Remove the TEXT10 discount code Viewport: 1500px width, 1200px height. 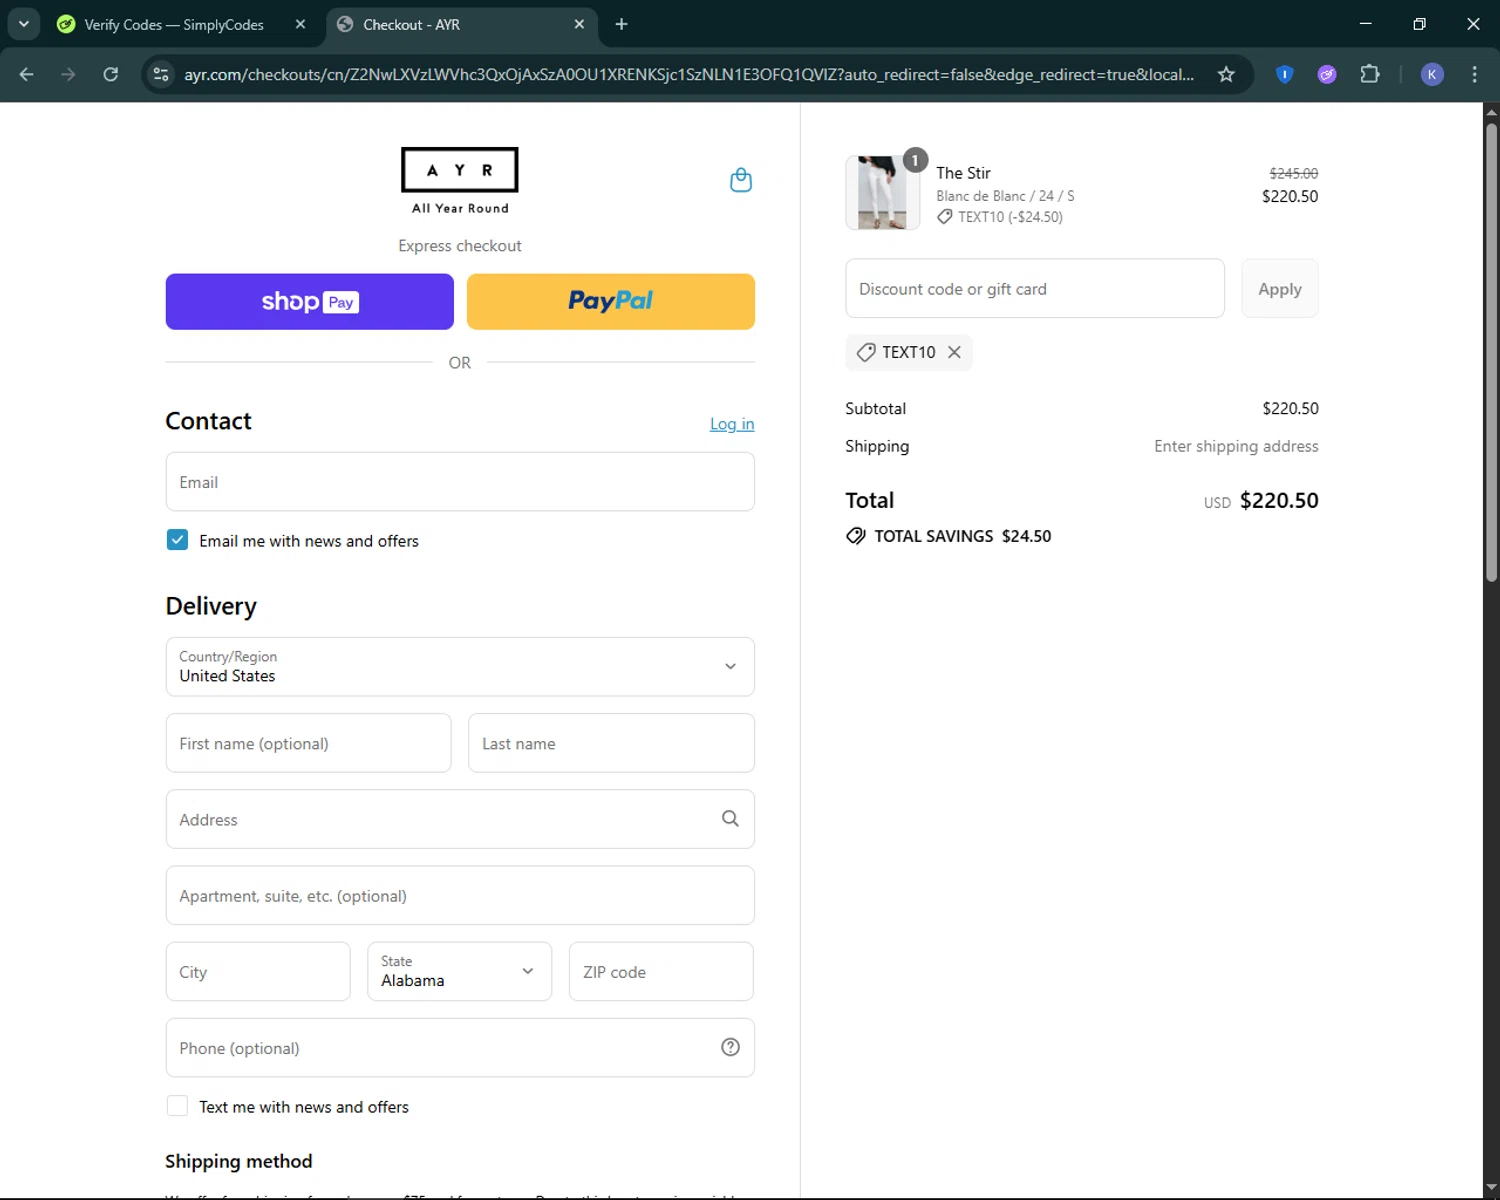click(x=954, y=352)
